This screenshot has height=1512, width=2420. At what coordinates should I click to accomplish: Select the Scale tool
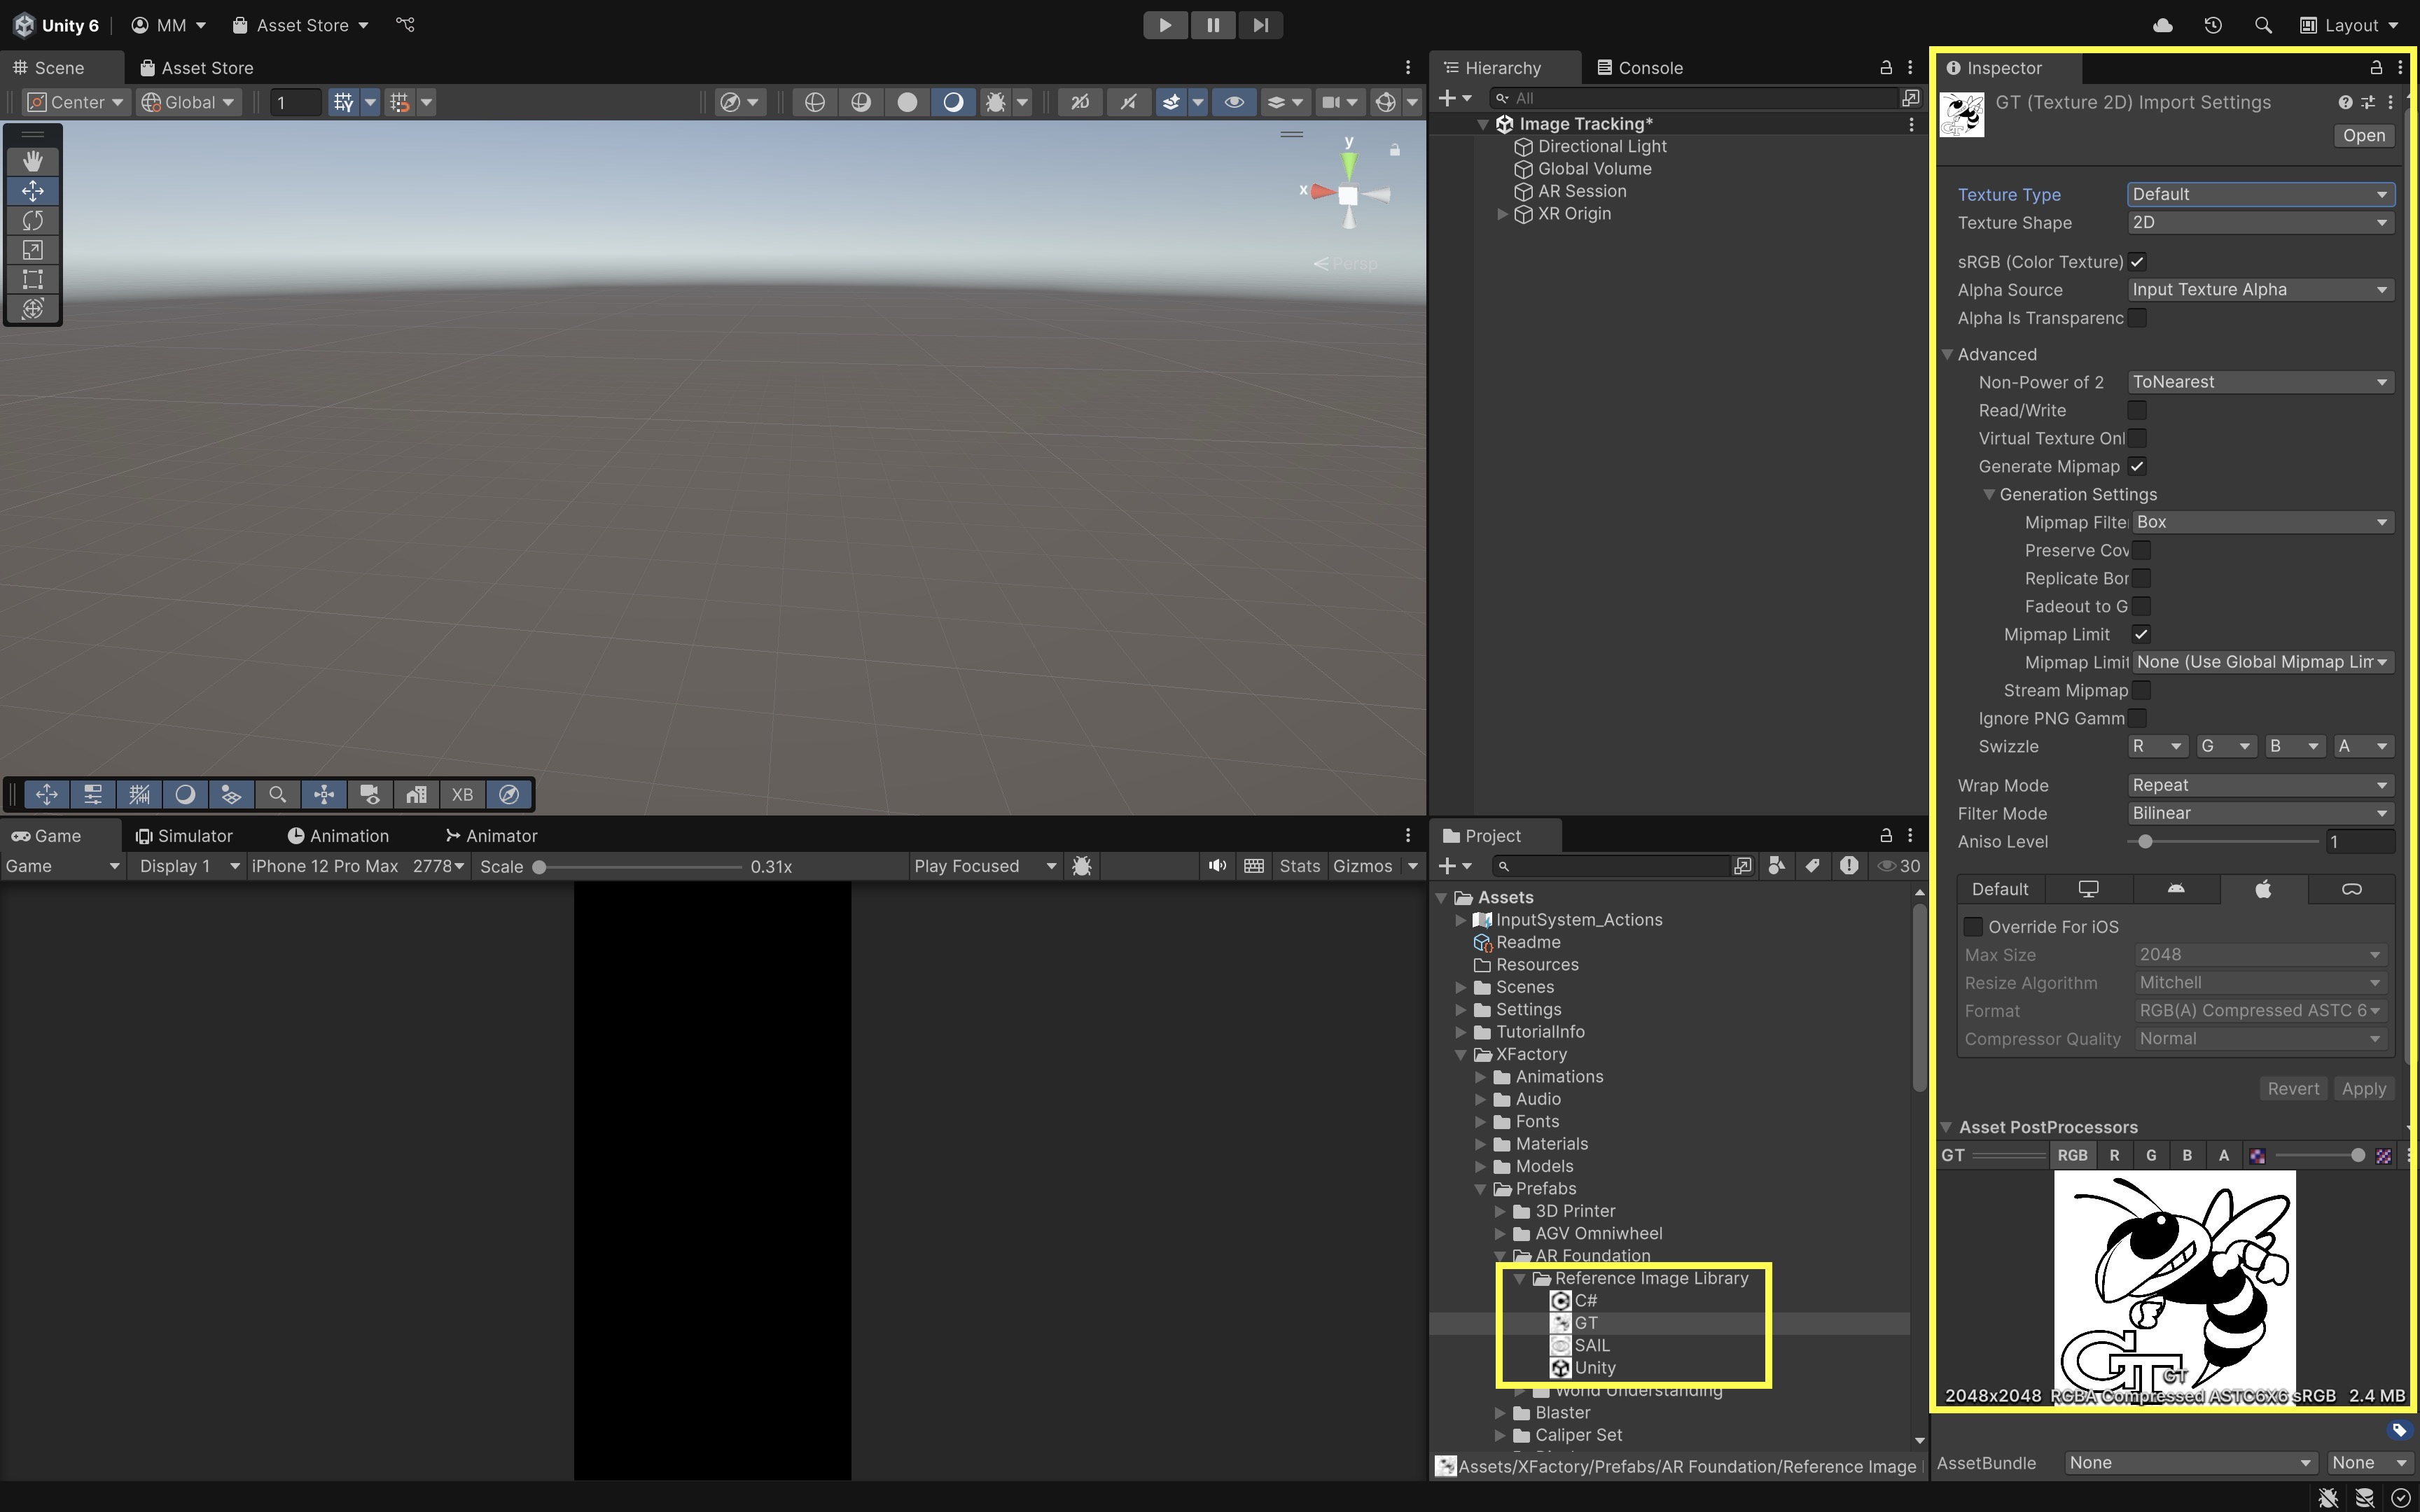click(x=32, y=250)
